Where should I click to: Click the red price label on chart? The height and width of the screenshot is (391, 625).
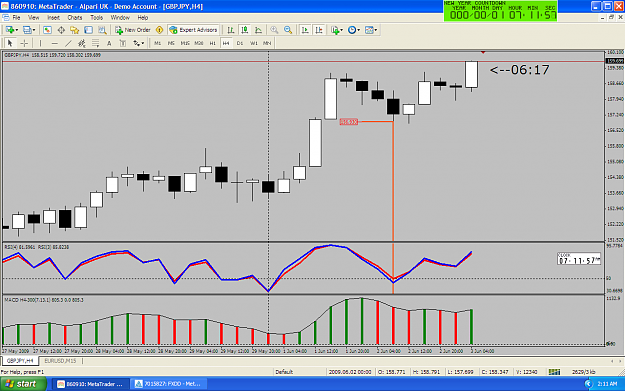click(349, 122)
